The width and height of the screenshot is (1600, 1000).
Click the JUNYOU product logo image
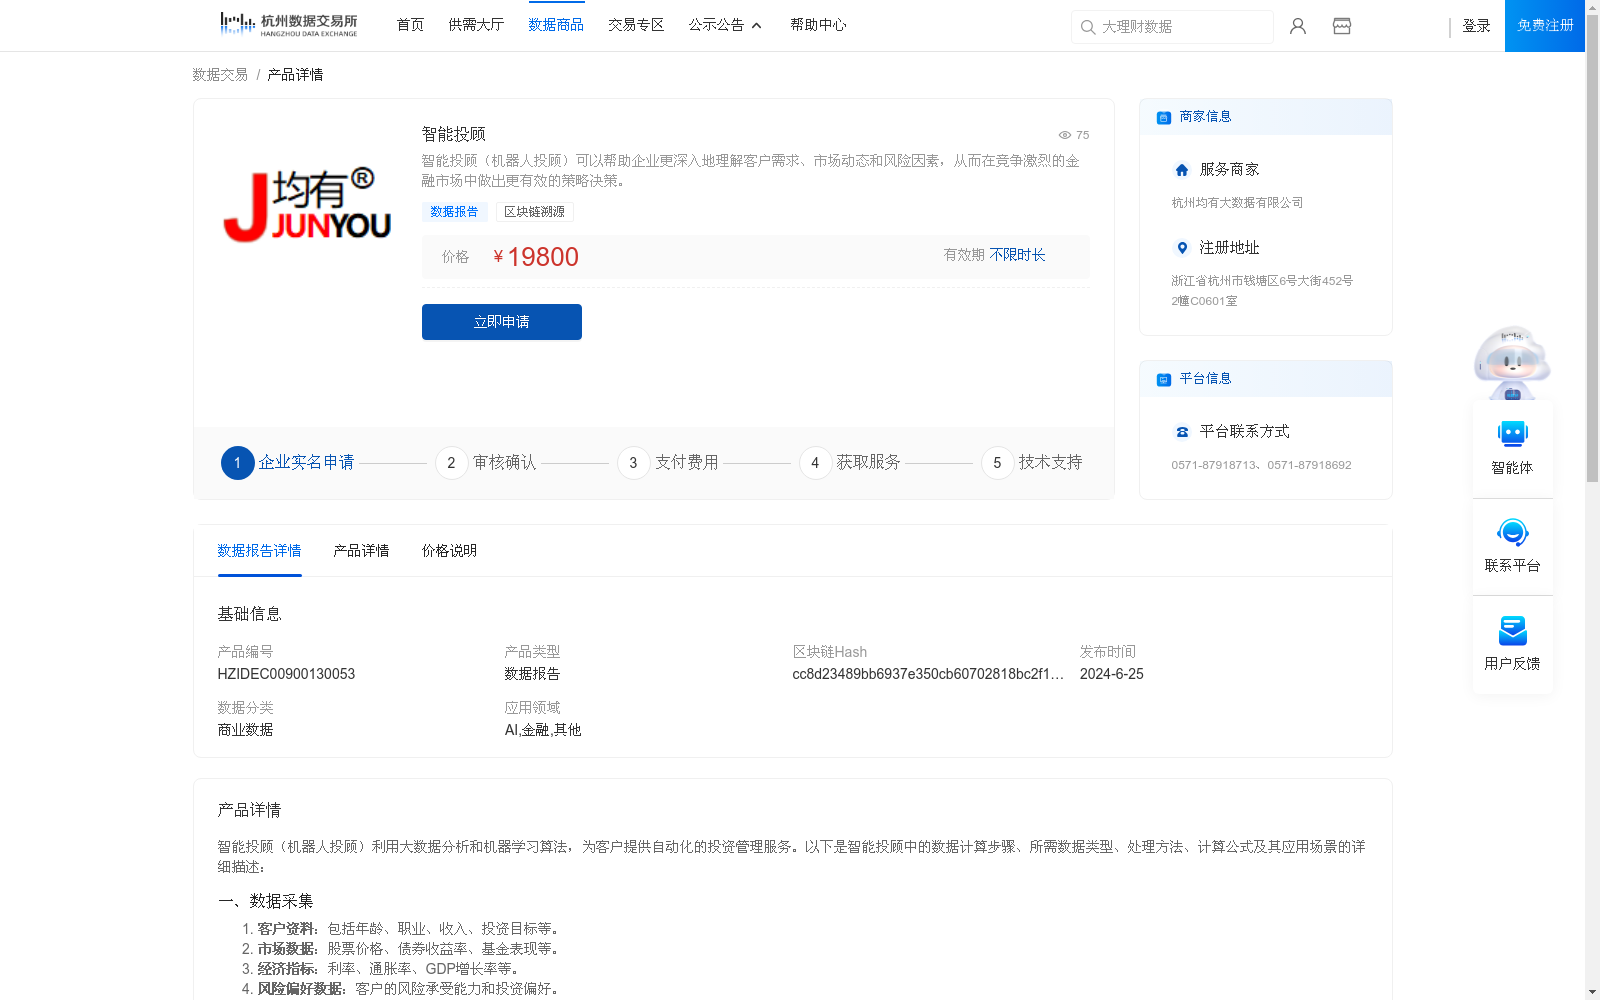[307, 205]
